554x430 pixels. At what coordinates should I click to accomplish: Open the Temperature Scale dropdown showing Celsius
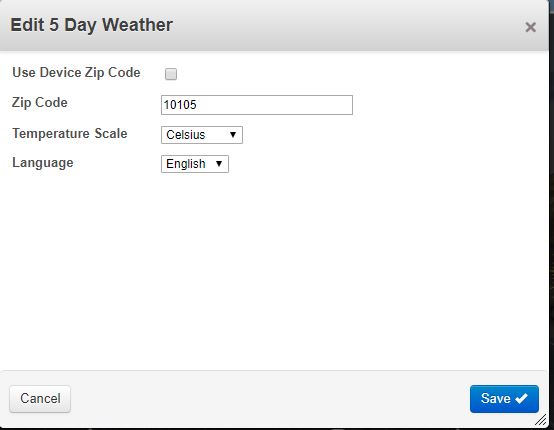(x=202, y=135)
